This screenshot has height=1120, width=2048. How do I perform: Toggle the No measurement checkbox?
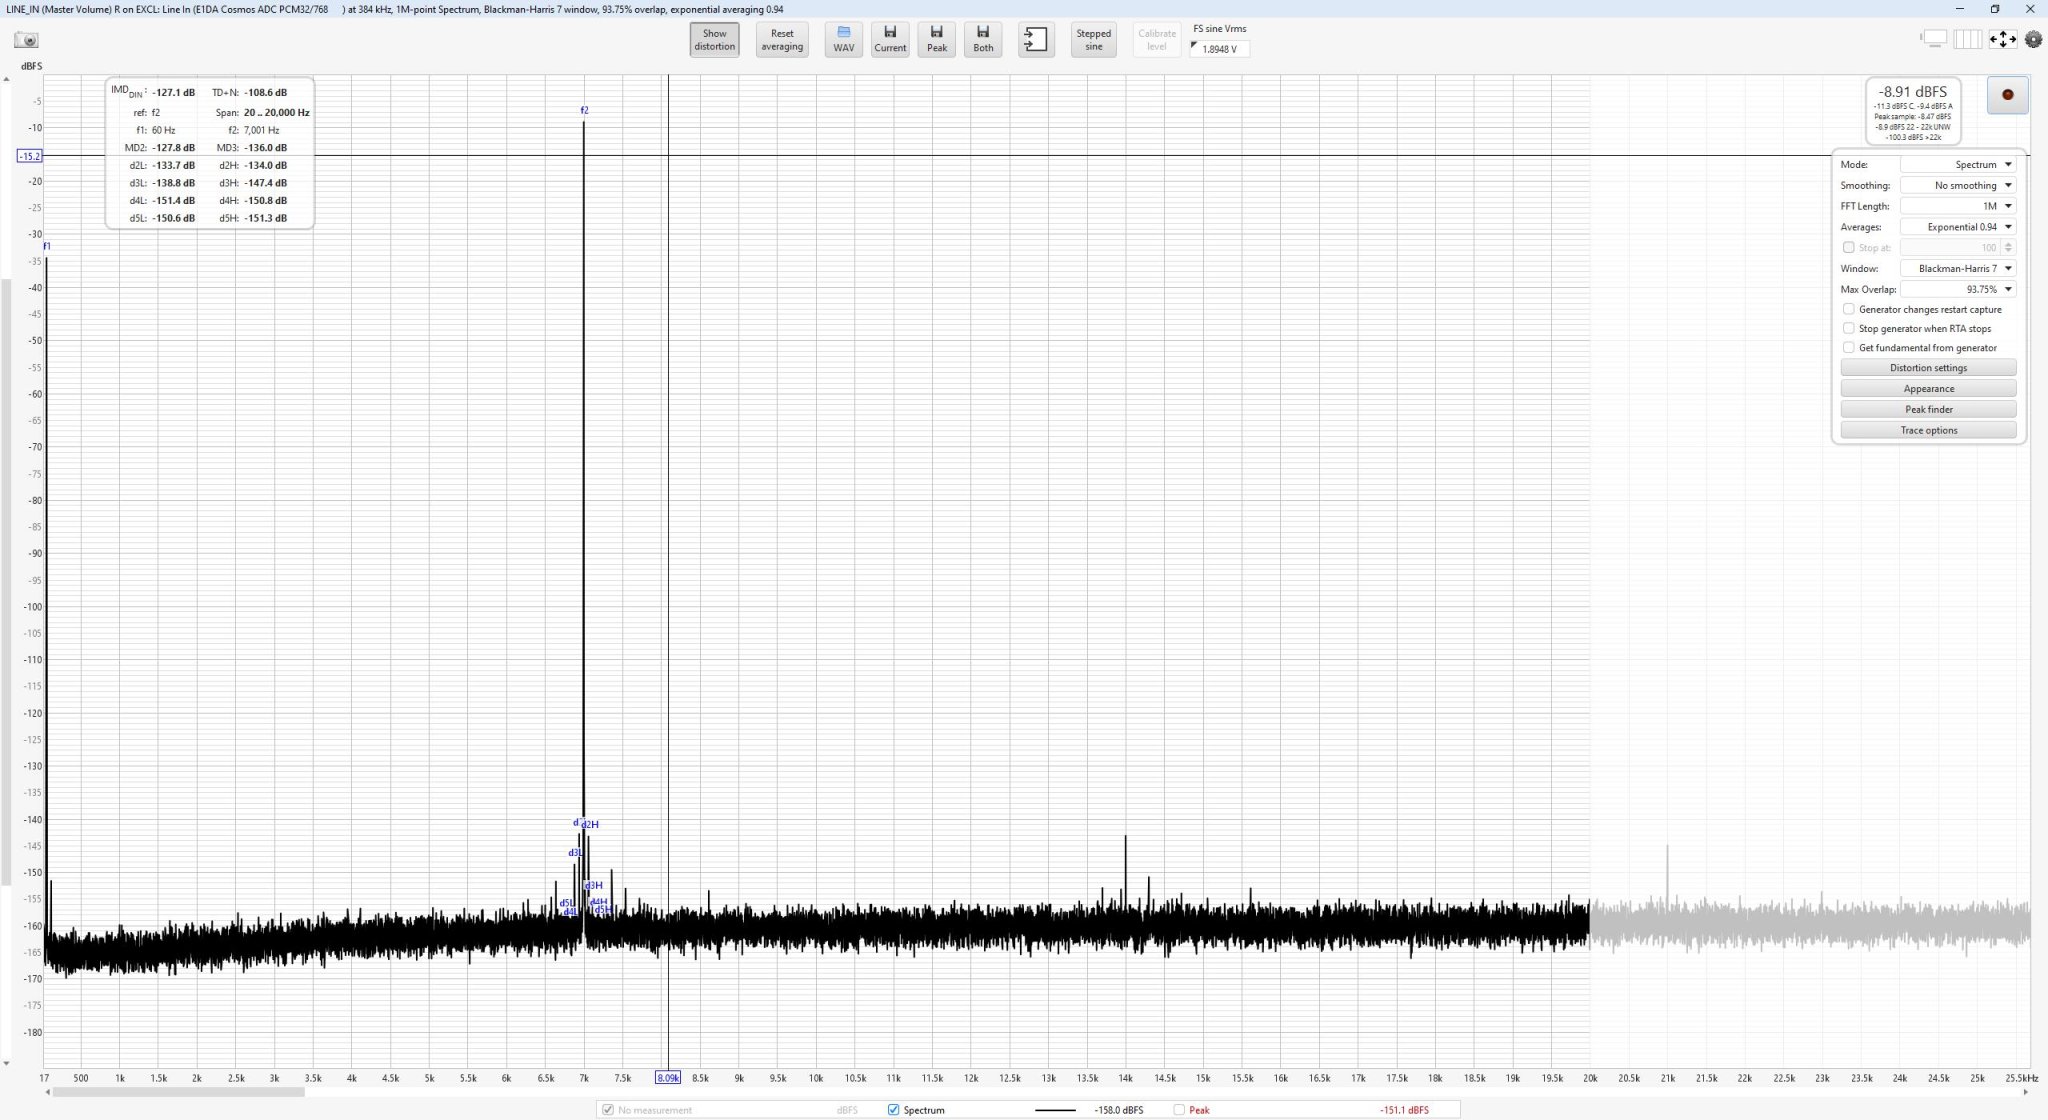(x=607, y=1110)
